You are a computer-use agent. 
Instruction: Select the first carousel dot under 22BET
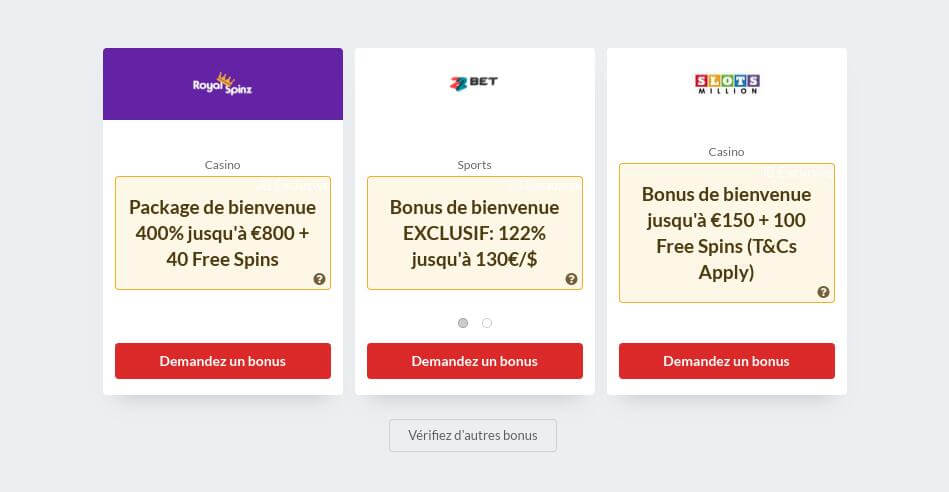(463, 323)
